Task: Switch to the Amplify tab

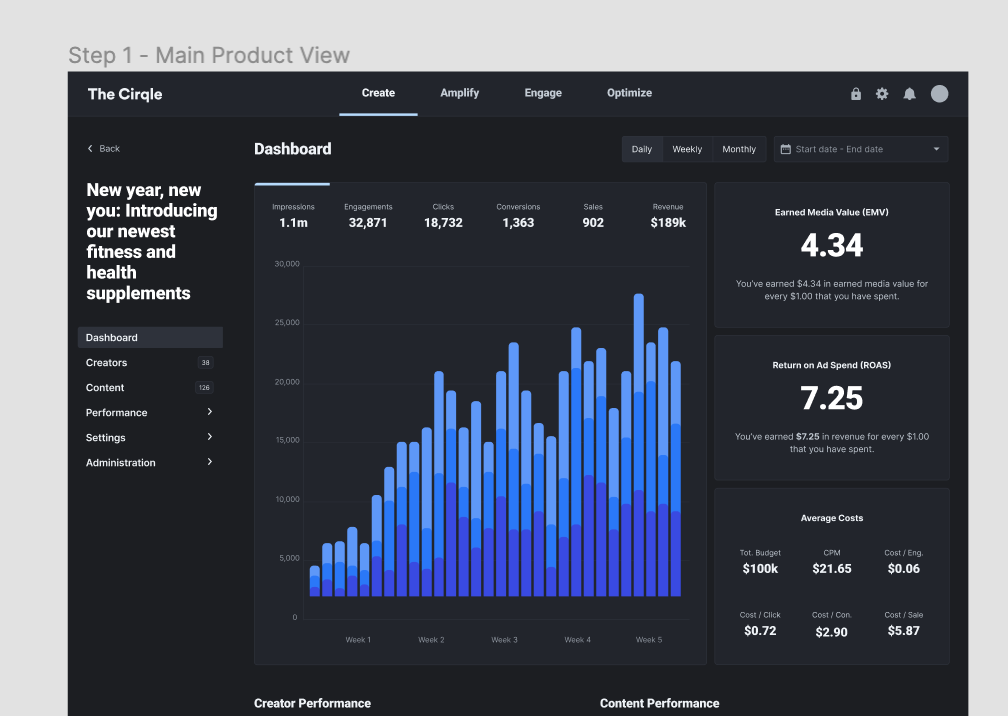Action: point(459,93)
